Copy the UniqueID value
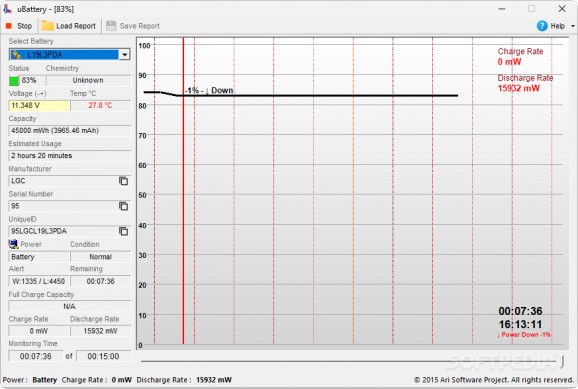The height and width of the screenshot is (389, 578). (x=123, y=231)
